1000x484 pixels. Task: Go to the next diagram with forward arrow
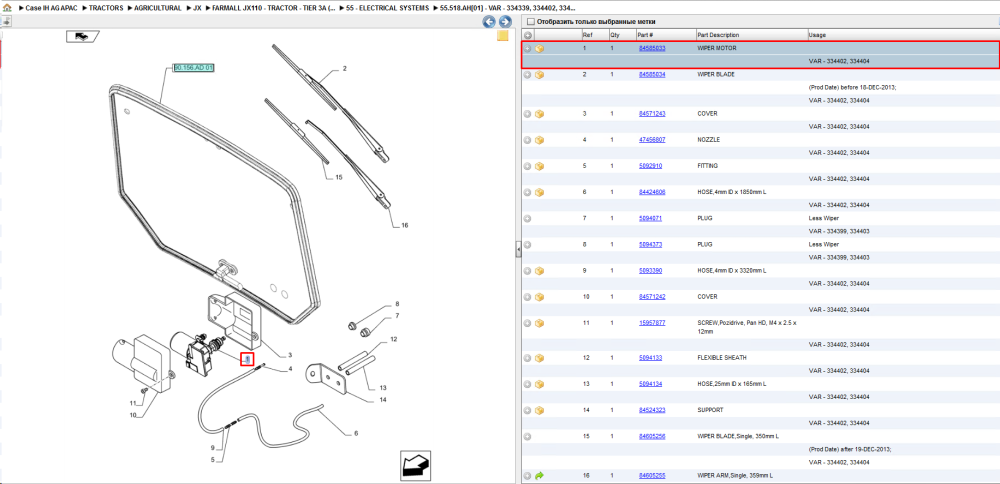click(x=504, y=22)
